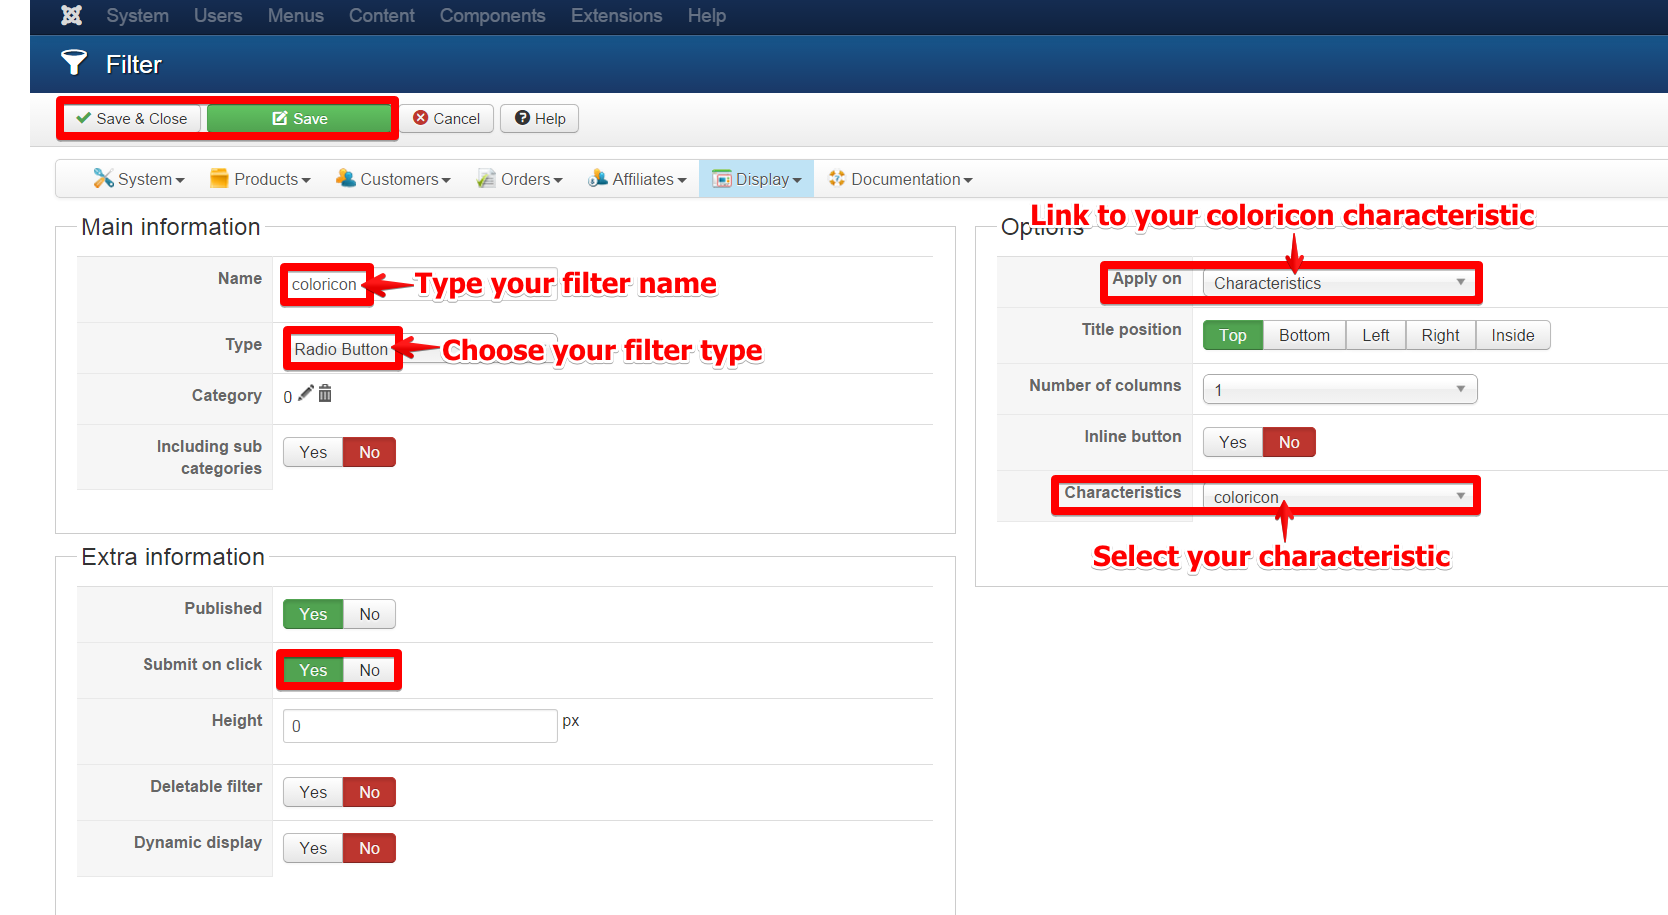1668x915 pixels.
Task: Click the trash icon beside Category
Action: click(x=325, y=393)
